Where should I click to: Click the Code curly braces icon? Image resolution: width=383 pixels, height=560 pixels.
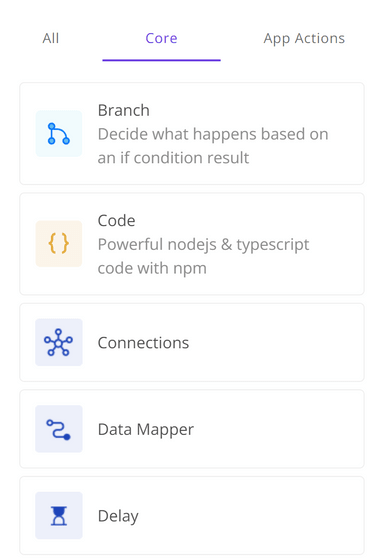click(59, 244)
